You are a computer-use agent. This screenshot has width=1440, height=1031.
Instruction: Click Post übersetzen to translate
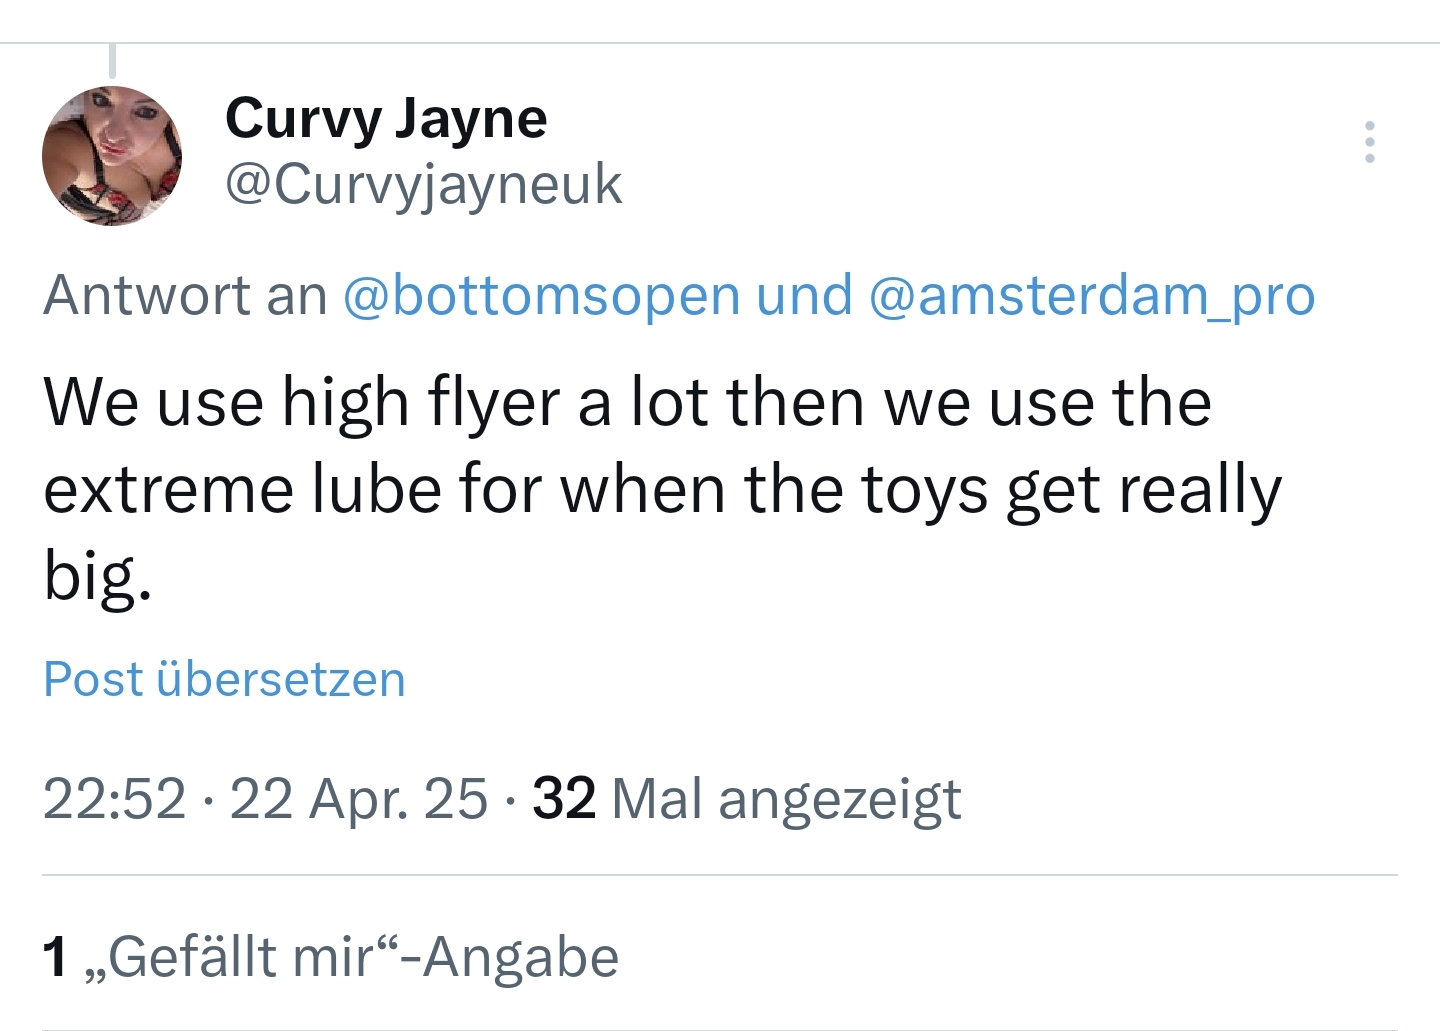tap(224, 680)
